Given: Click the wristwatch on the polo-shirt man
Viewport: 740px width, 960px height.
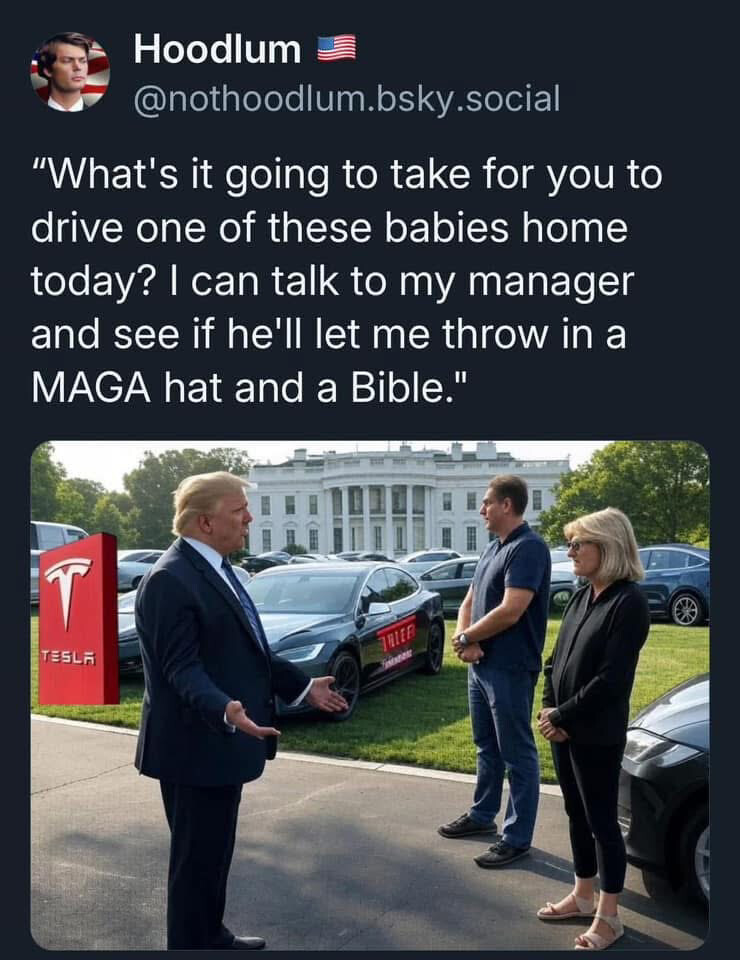Looking at the screenshot, I should point(463,639).
